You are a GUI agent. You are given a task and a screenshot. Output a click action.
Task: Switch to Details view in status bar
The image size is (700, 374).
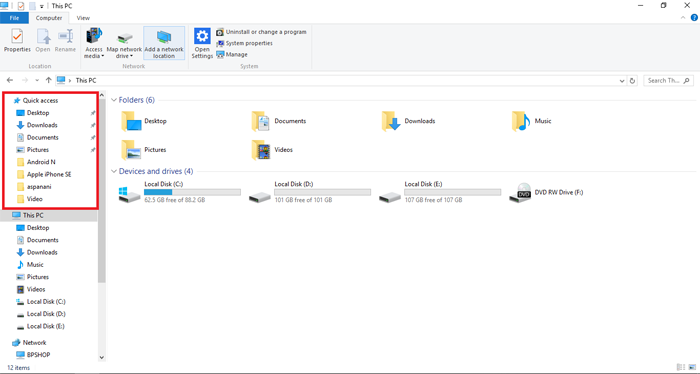coord(680,367)
